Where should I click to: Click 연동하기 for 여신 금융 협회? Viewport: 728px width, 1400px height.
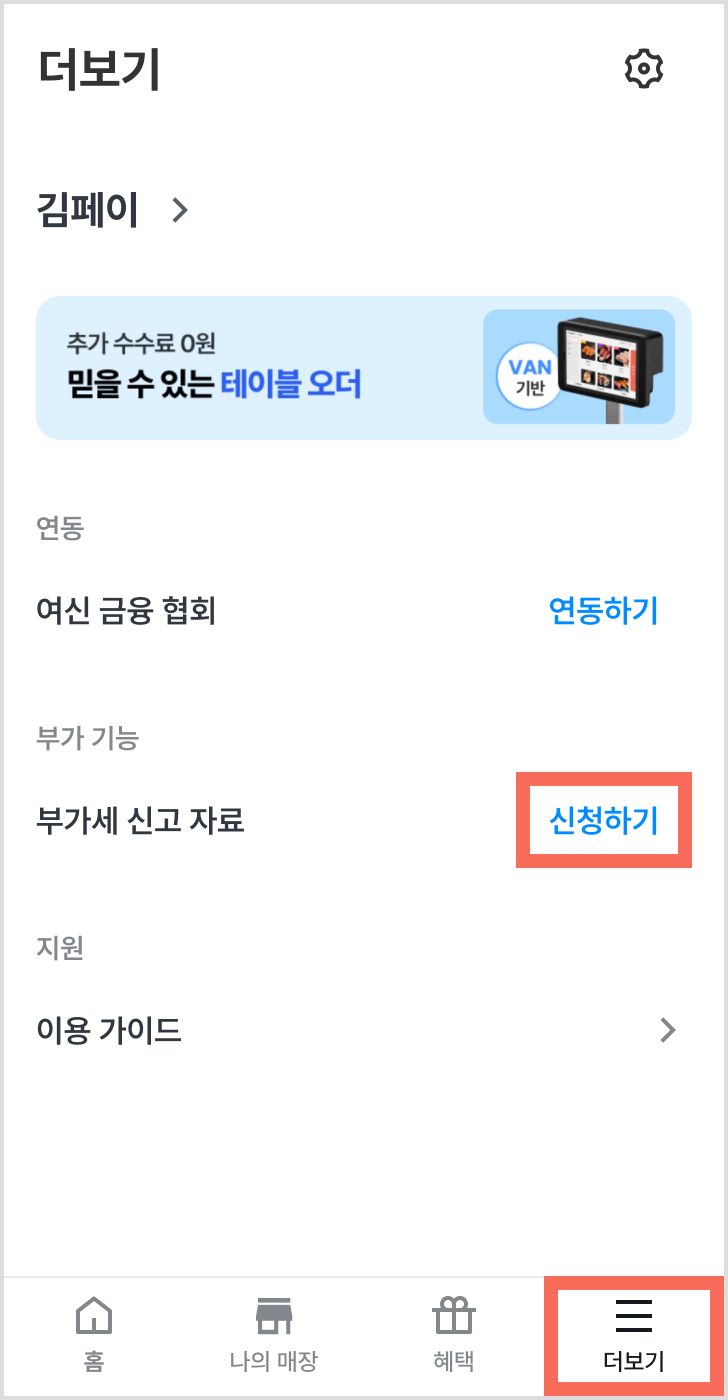pos(603,610)
